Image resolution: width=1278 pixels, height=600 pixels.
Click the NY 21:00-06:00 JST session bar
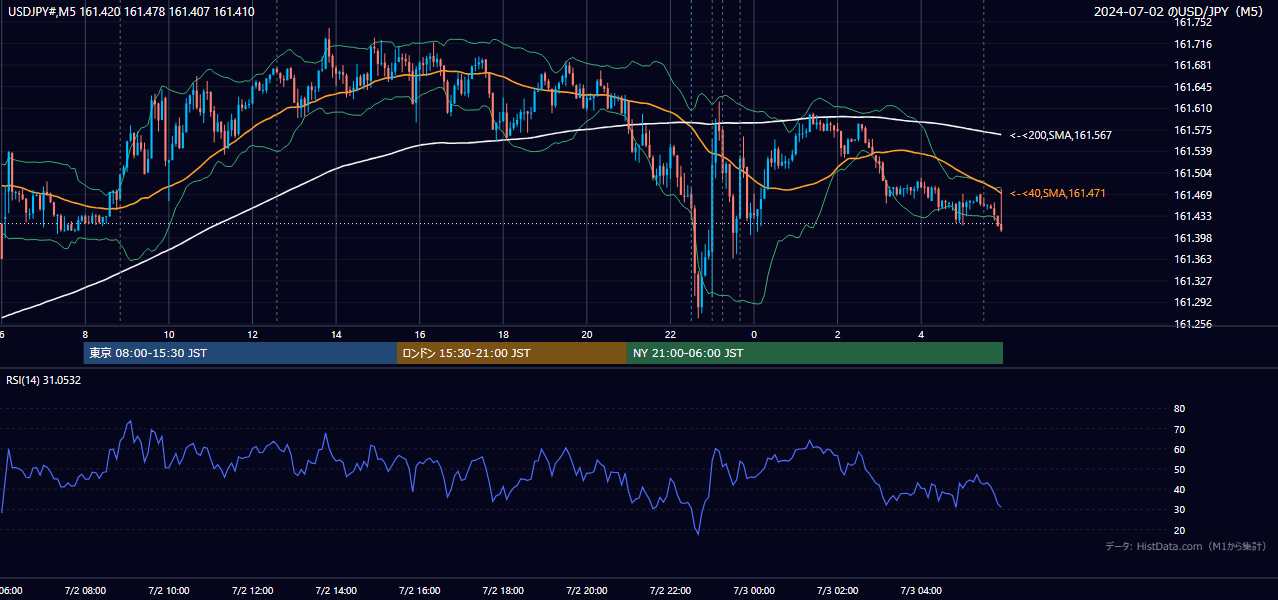click(815, 353)
